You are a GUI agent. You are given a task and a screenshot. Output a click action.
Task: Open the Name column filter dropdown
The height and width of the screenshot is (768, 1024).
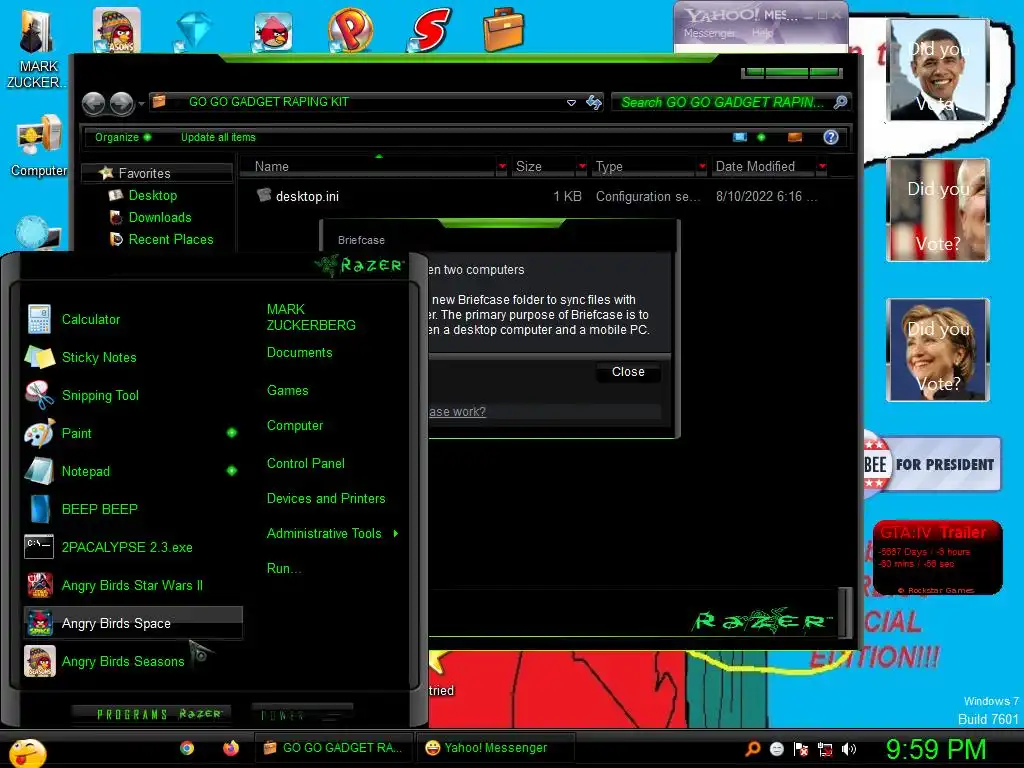(502, 167)
